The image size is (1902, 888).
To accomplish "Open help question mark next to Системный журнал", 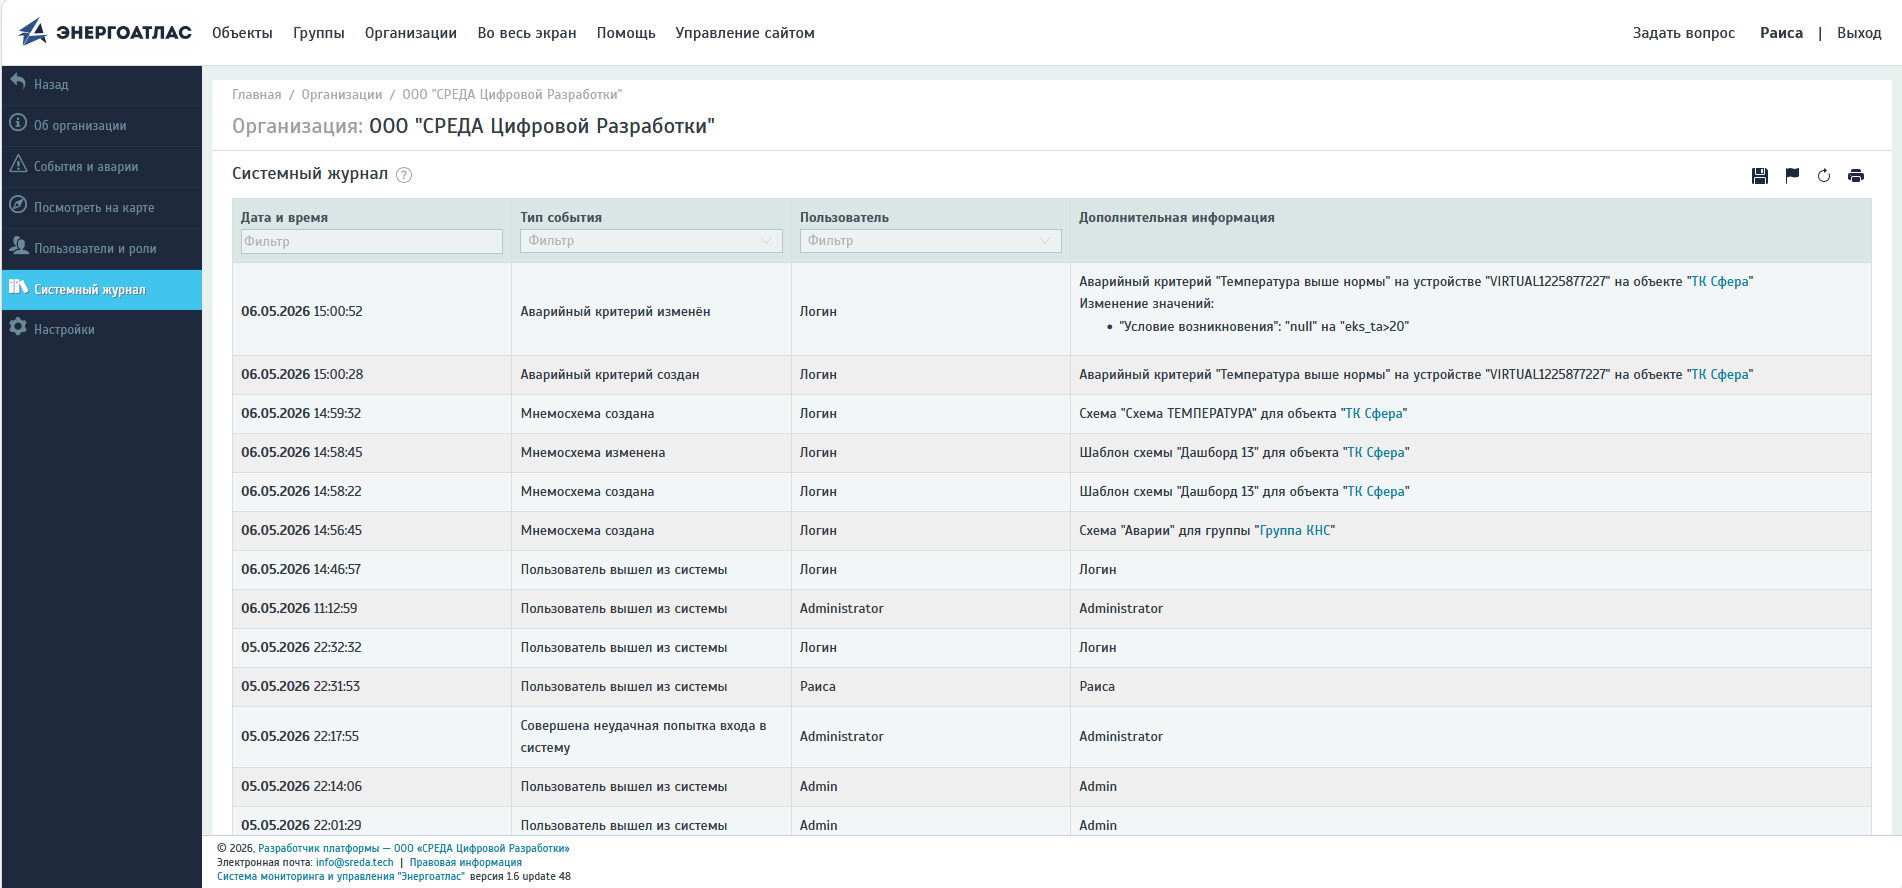I will (x=404, y=175).
